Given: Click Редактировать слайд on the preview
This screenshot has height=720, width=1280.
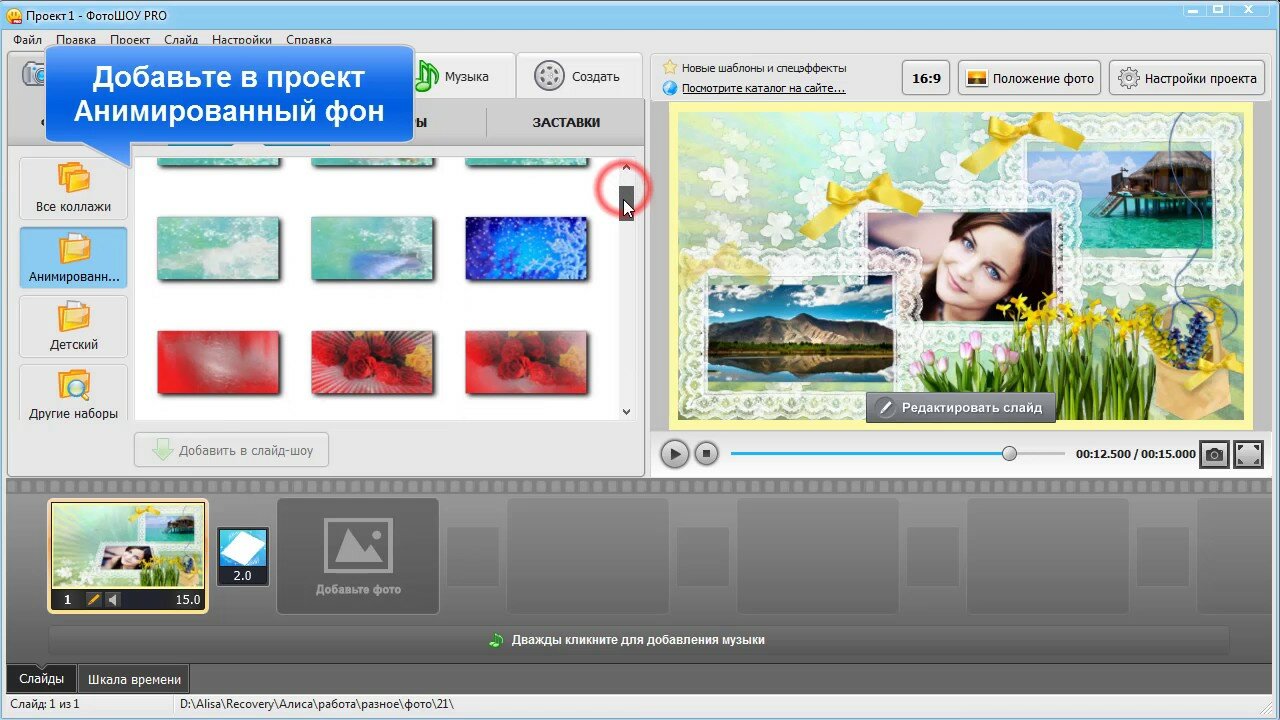Looking at the screenshot, I should tap(960, 407).
